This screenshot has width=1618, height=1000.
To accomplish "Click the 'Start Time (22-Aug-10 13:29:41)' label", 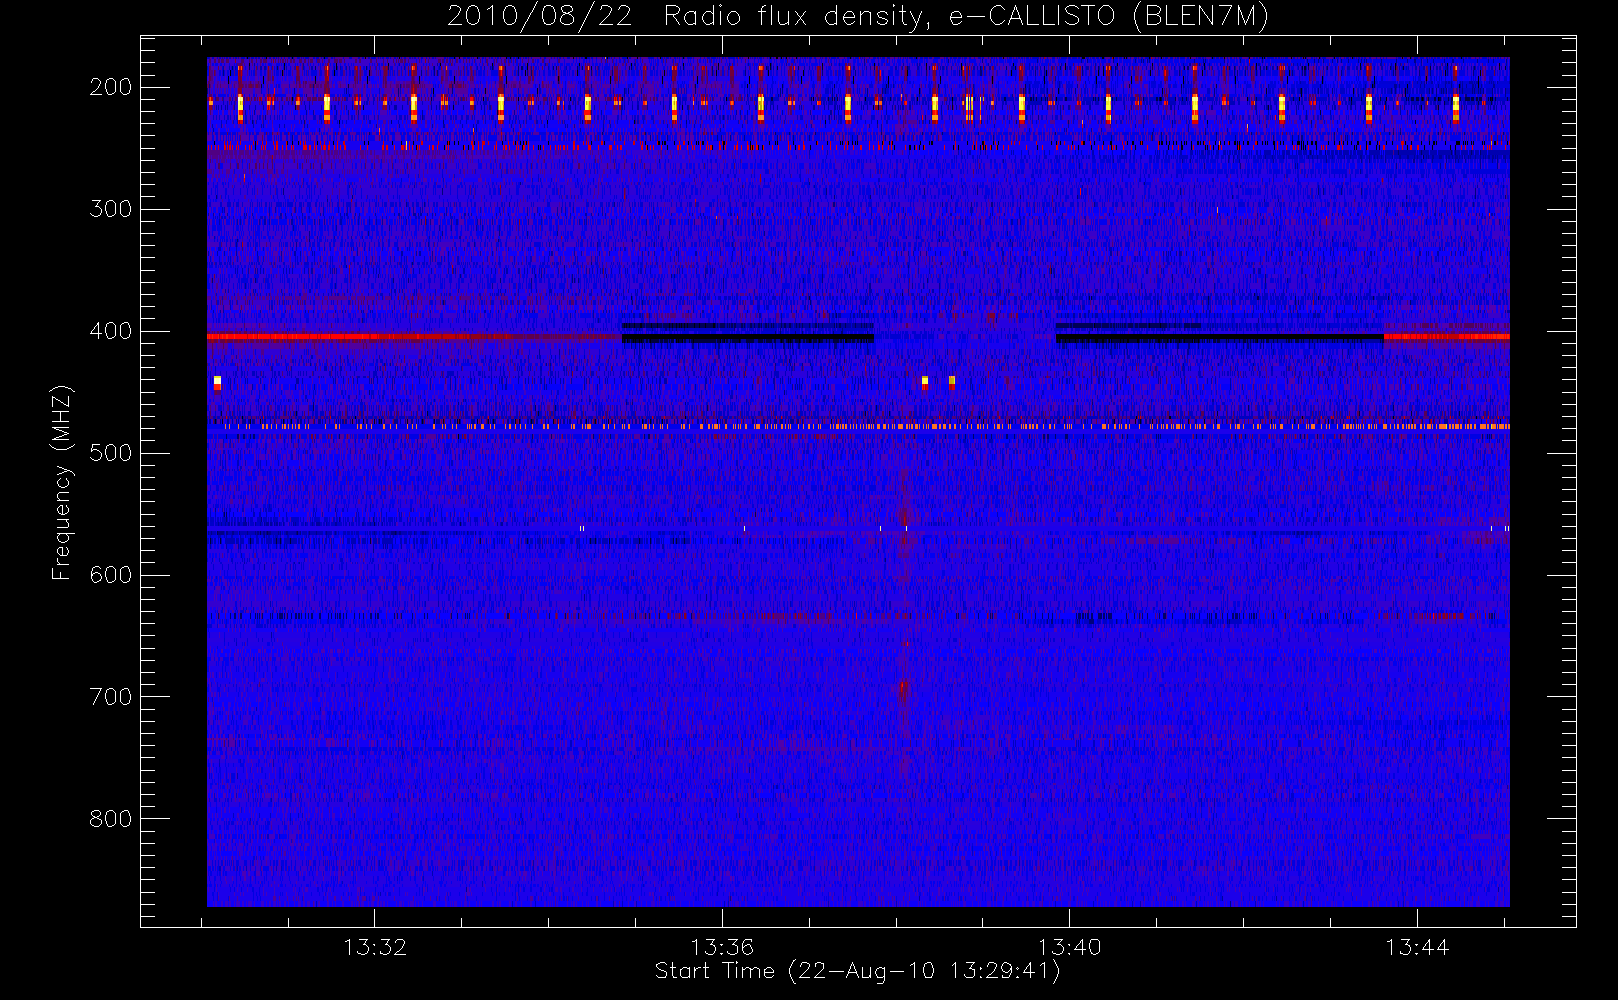I will pyautogui.click(x=857, y=971).
